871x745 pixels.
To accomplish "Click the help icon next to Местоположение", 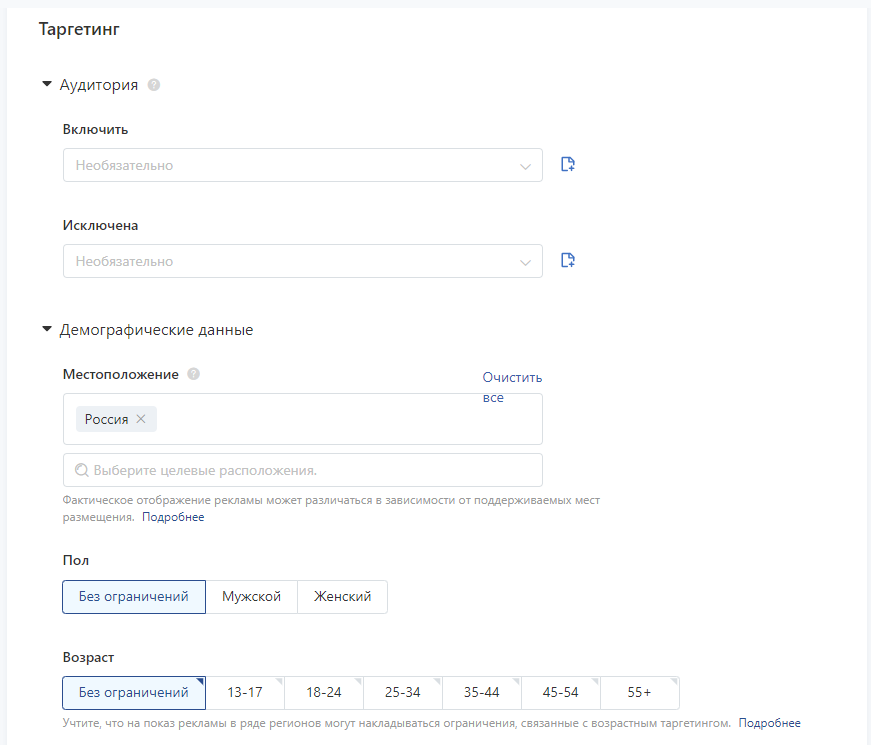I will [x=193, y=374].
